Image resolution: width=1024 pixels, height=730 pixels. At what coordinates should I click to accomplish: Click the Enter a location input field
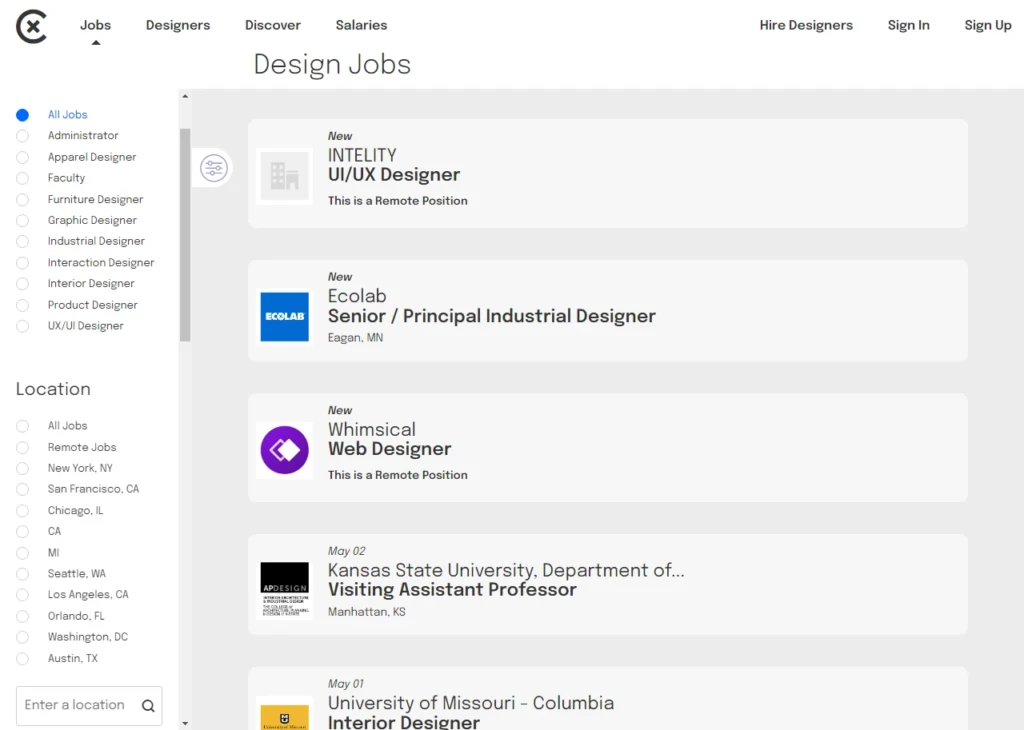(x=89, y=706)
